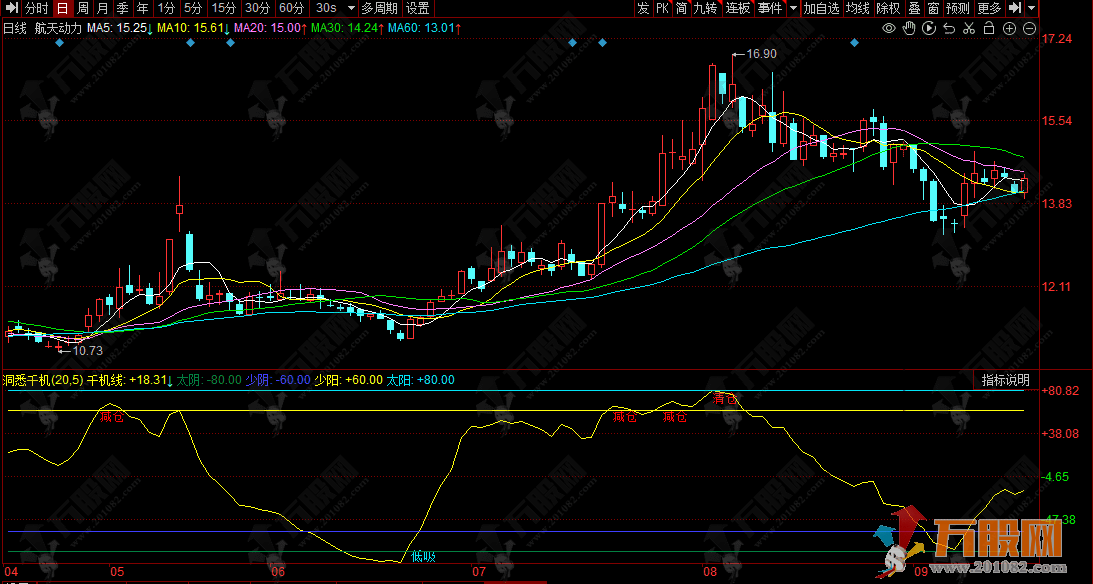1093x584 pixels.
Task: Select the hand pan tool
Action: (909, 28)
